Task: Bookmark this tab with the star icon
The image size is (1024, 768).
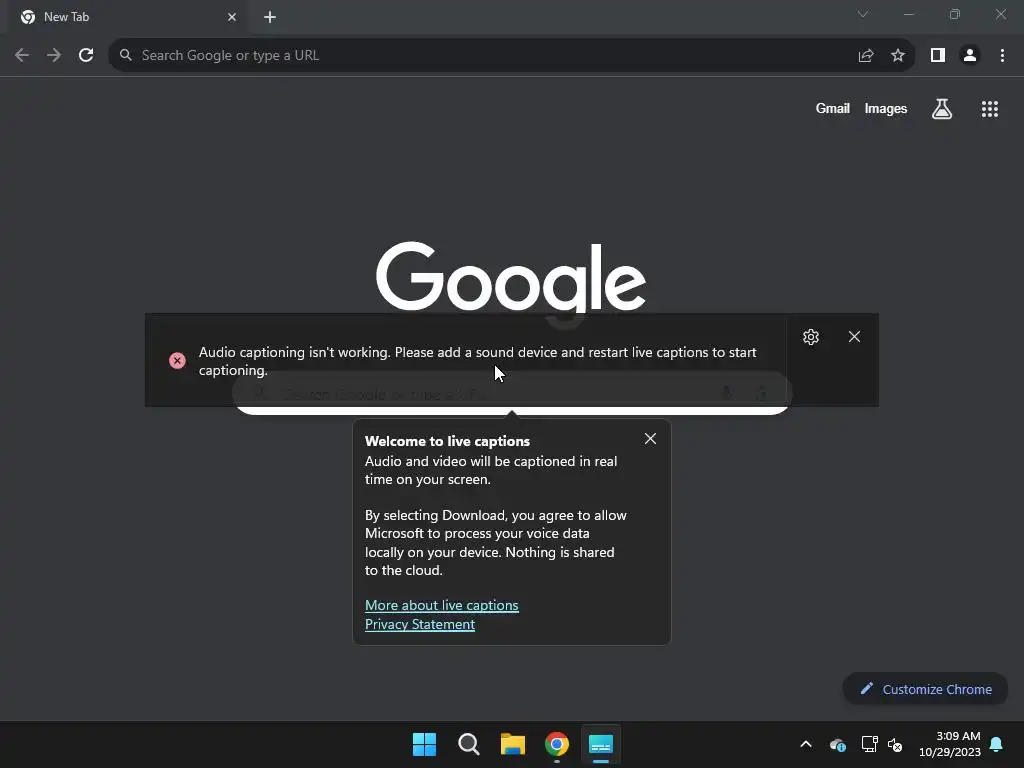Action: 898,56
